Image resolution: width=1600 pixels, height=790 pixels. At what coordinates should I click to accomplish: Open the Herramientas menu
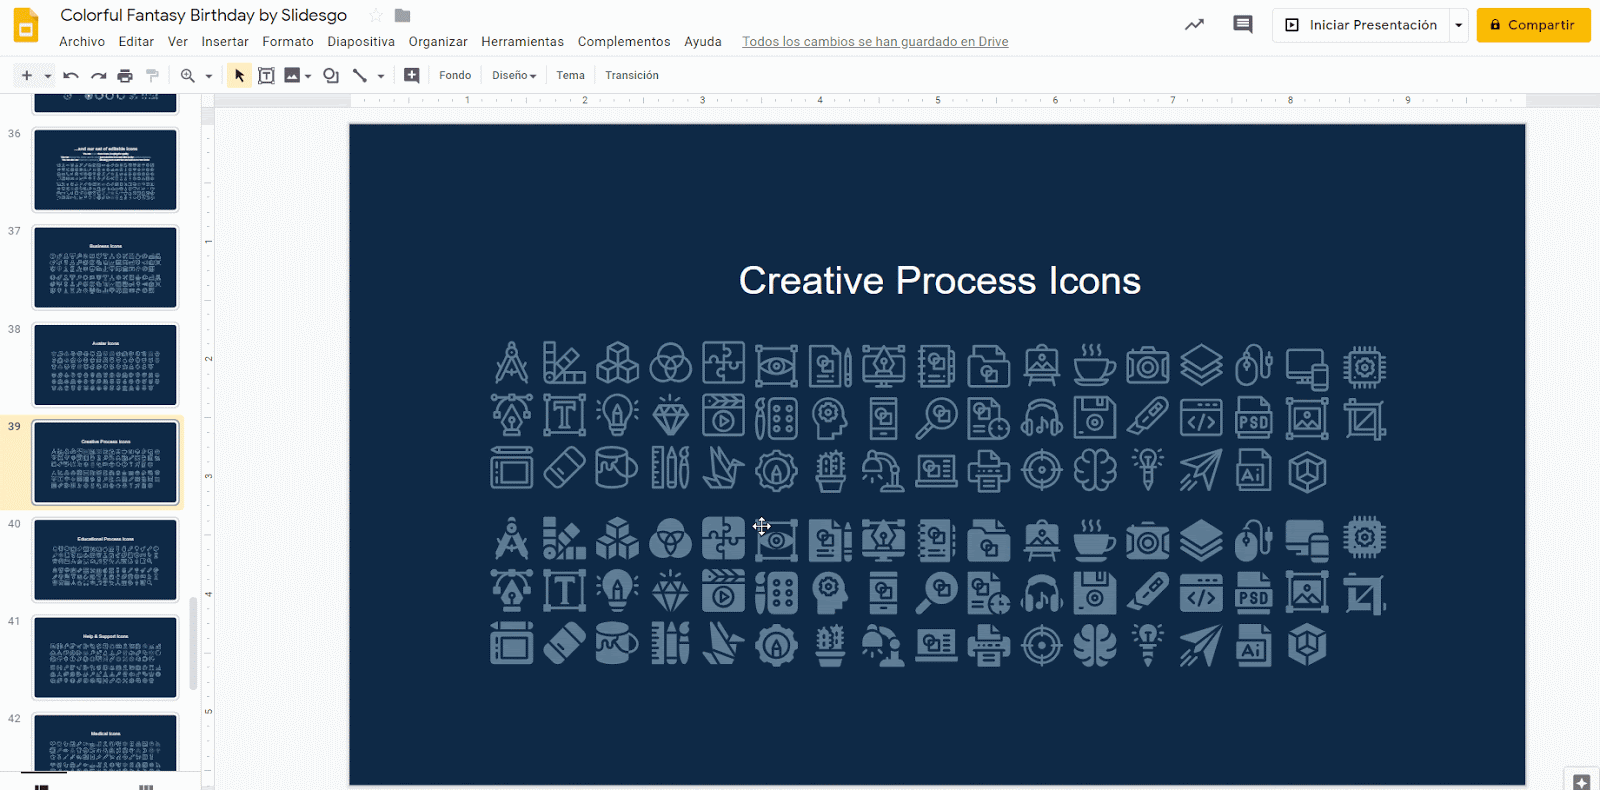(522, 42)
